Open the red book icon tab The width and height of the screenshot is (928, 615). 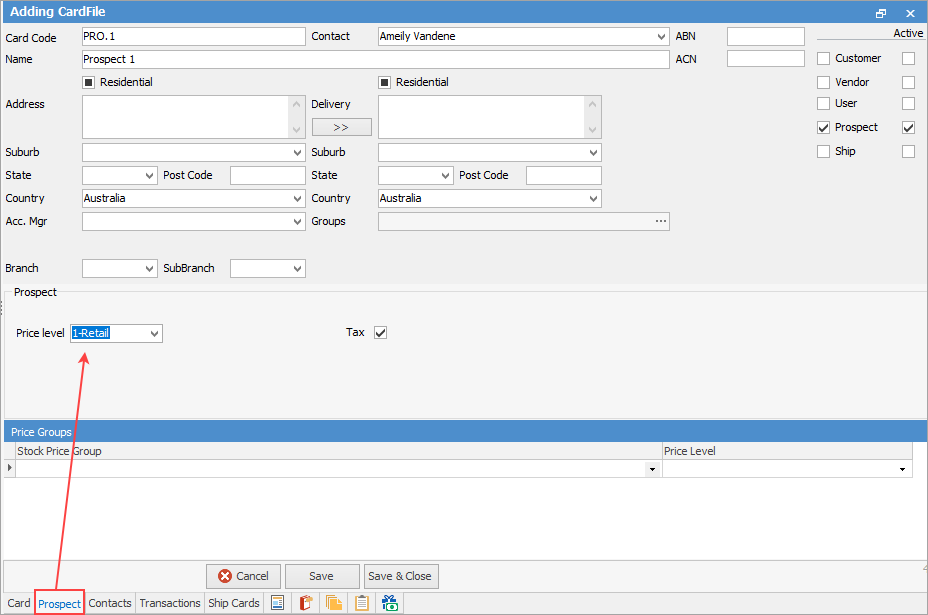(x=306, y=603)
